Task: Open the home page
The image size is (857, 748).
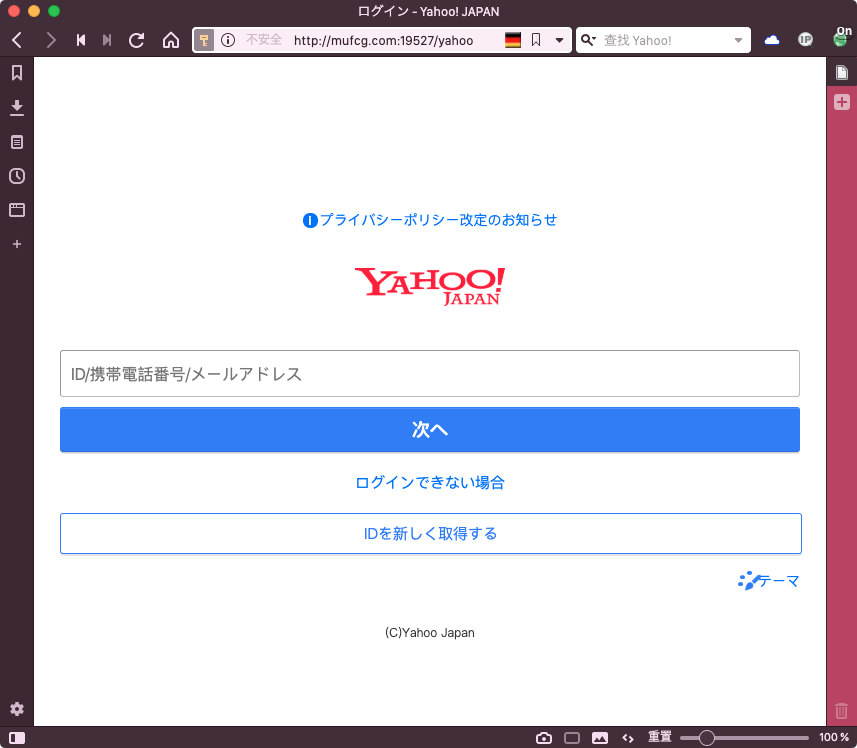Action: [171, 40]
